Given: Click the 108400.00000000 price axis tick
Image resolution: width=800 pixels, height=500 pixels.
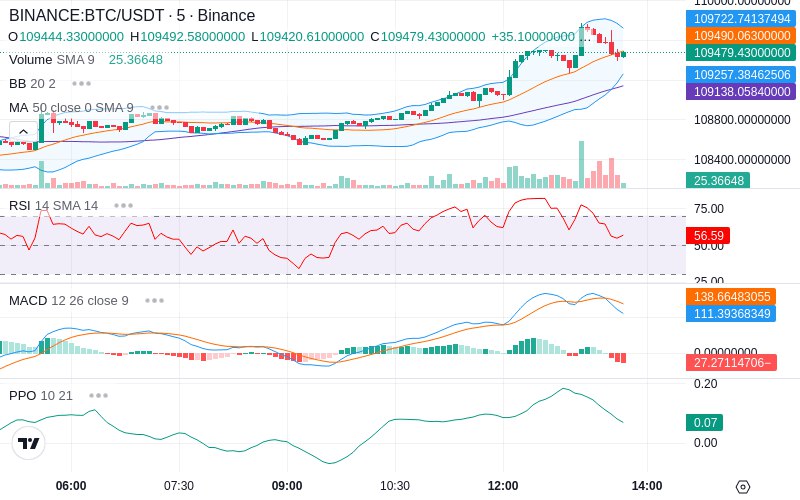Looking at the screenshot, I should click(742, 160).
